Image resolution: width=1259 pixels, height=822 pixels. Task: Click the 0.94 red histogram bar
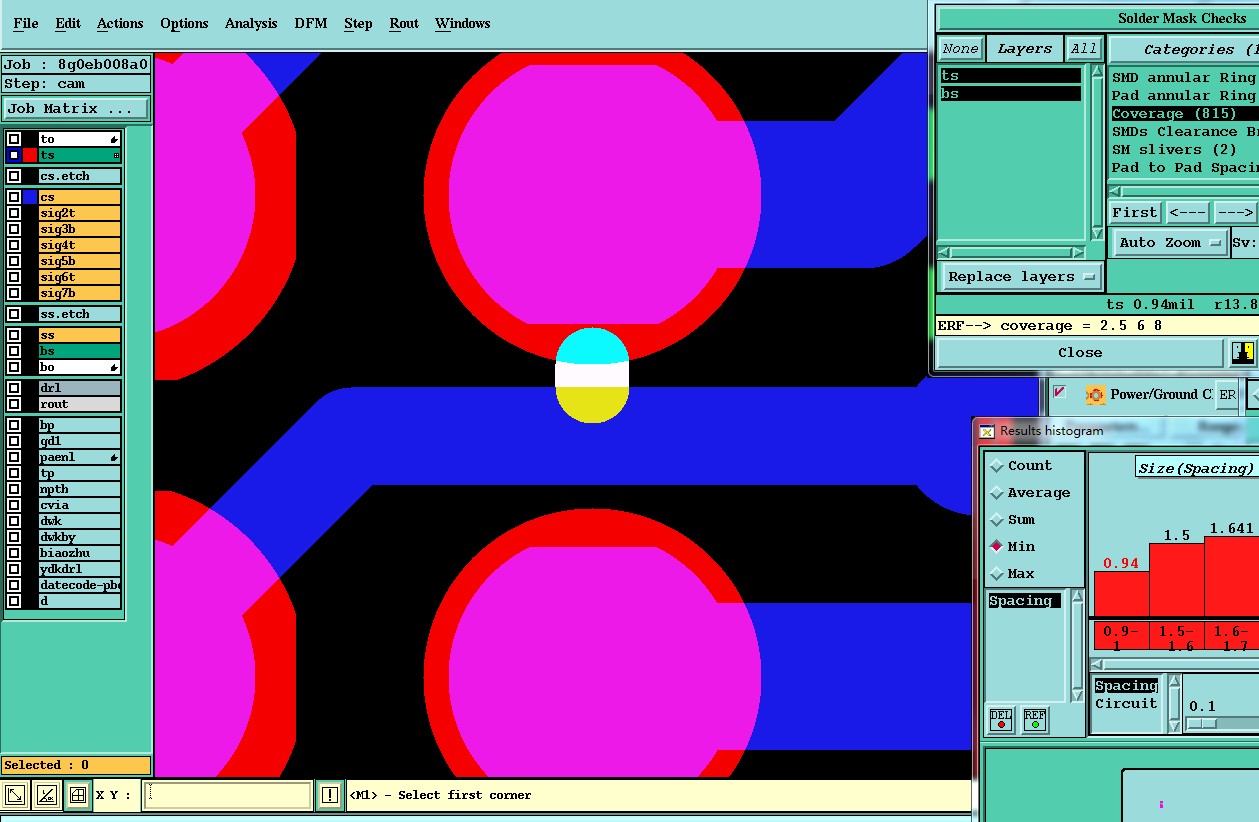(x=1121, y=593)
